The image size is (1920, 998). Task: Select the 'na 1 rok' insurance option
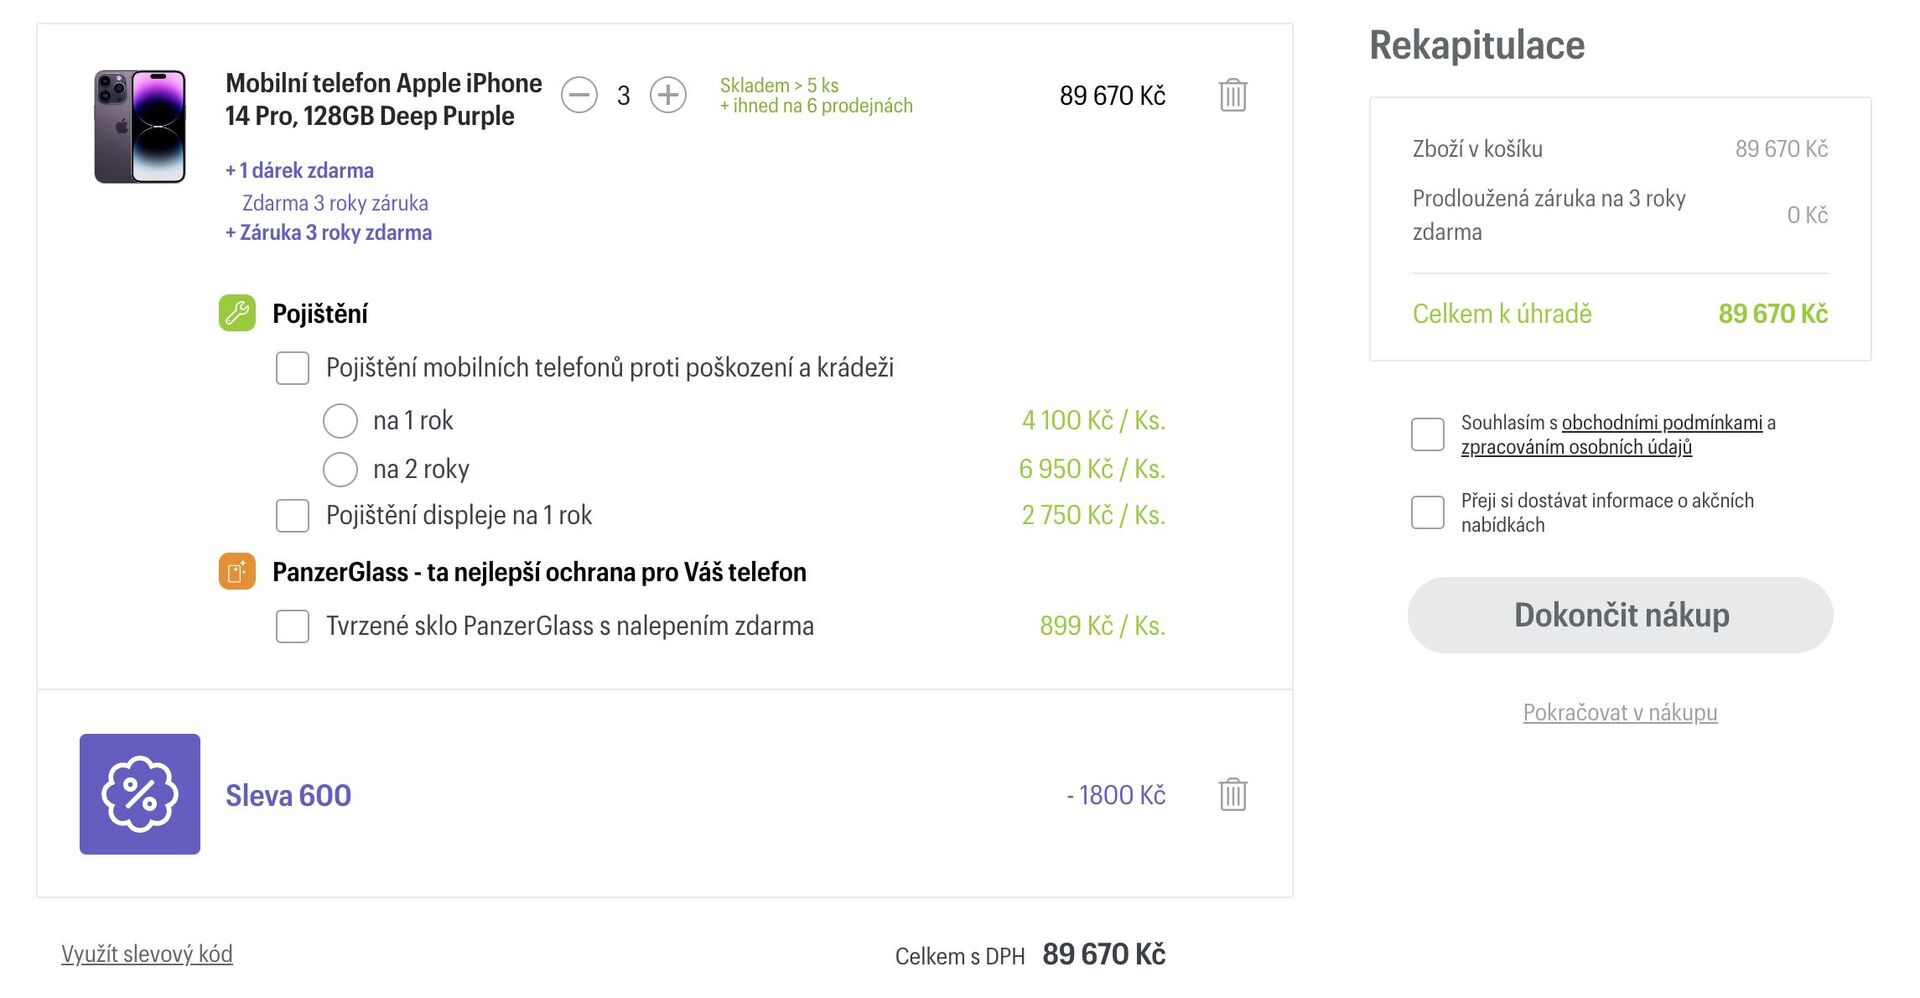point(340,420)
